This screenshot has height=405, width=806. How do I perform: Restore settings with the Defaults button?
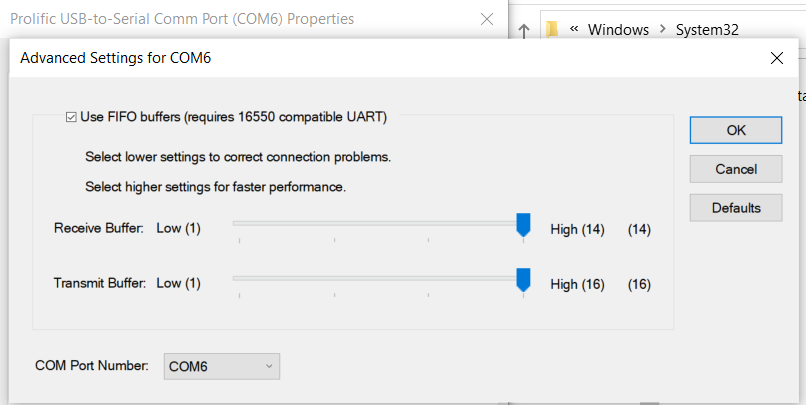point(736,208)
